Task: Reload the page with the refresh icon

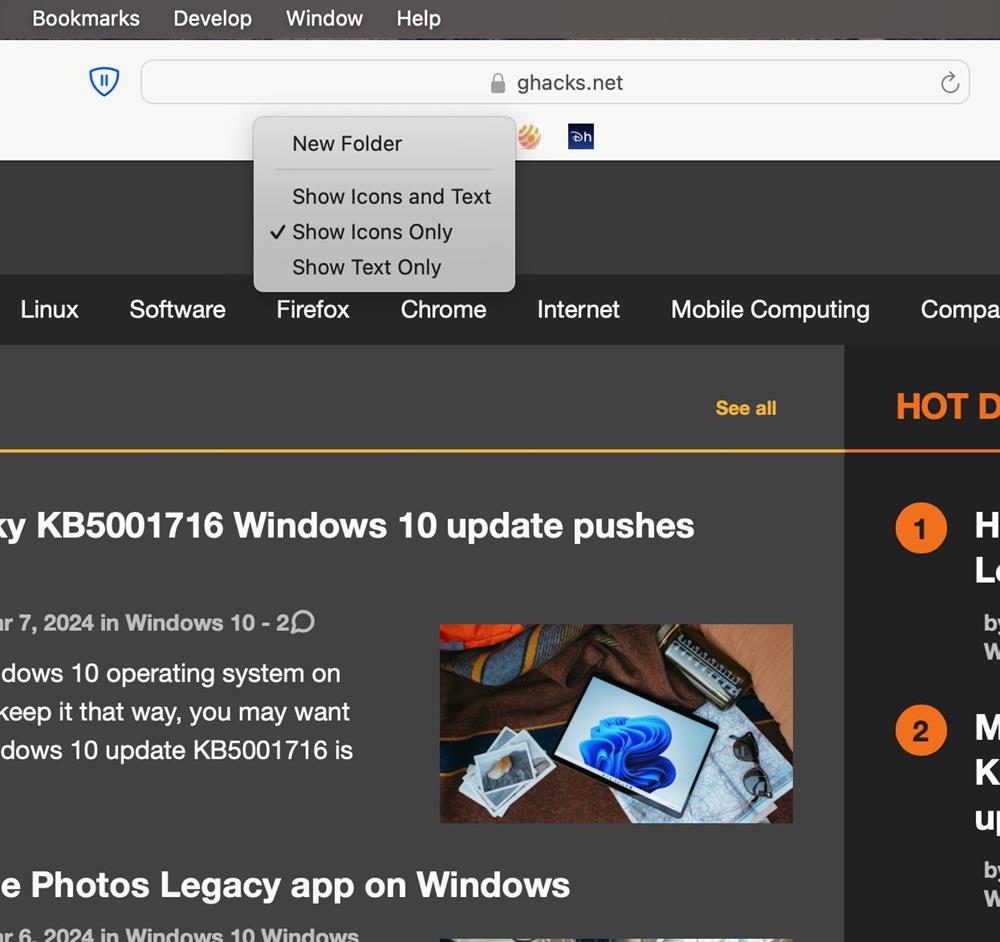Action: 949,83
